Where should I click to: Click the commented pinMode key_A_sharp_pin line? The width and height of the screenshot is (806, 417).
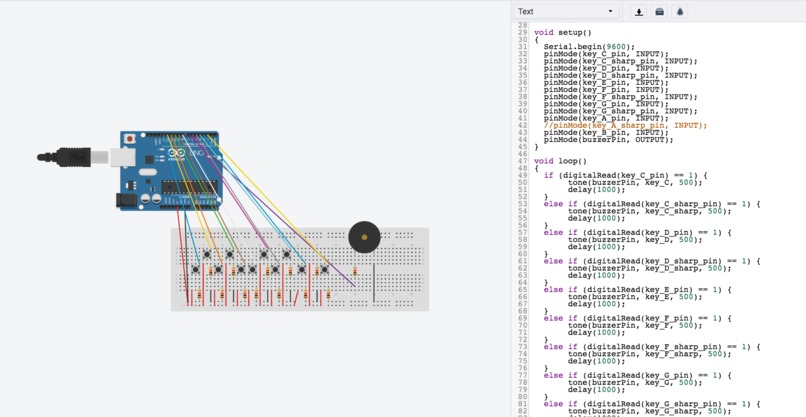626,125
